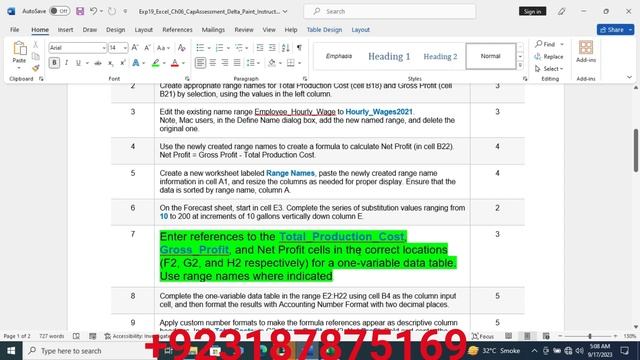Open the Borders dropdown arrow
The image size is (640, 360).
click(300, 63)
